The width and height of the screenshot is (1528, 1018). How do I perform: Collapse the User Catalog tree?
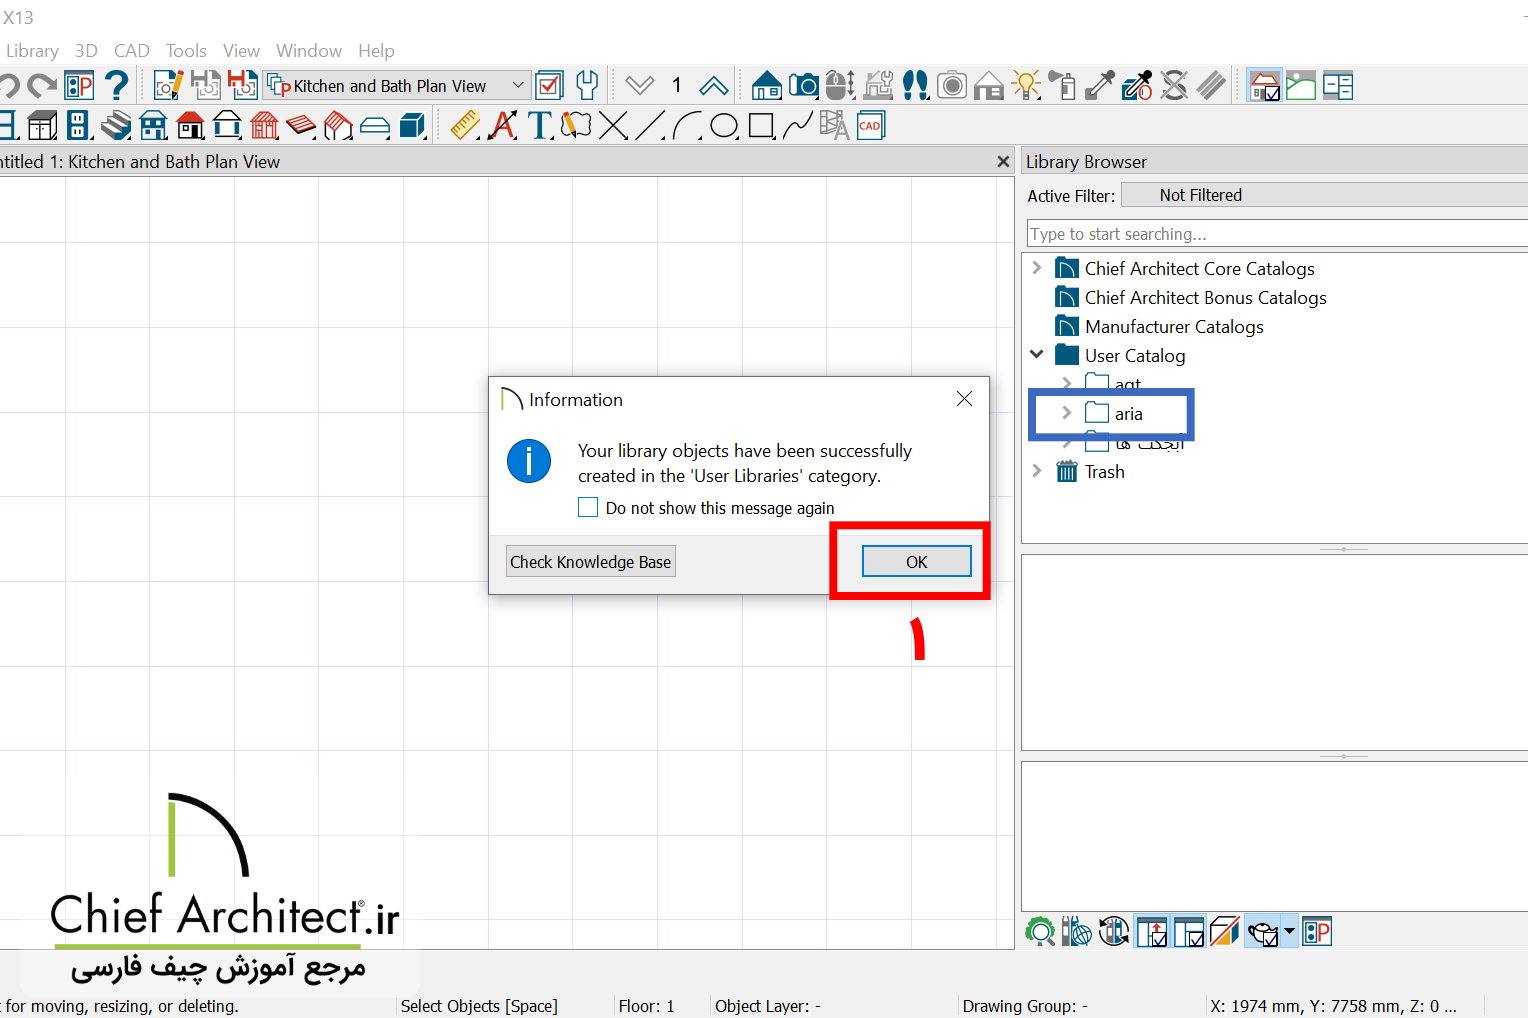click(1036, 354)
